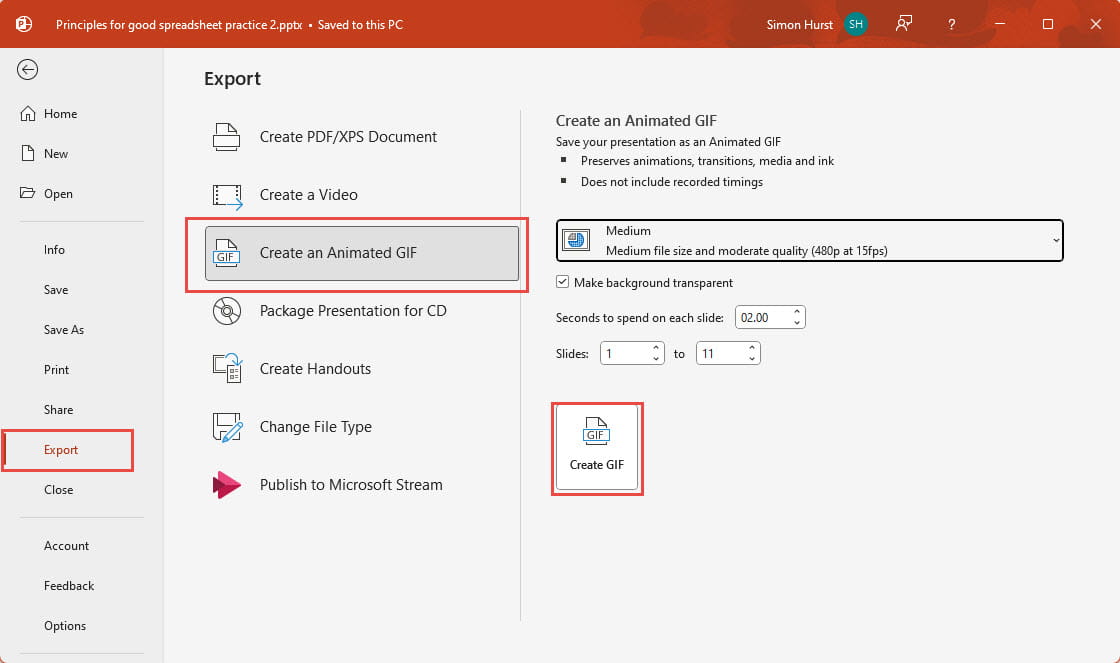This screenshot has width=1120, height=663.
Task: Click the Package Presentation for CD disc icon
Action: 227,311
